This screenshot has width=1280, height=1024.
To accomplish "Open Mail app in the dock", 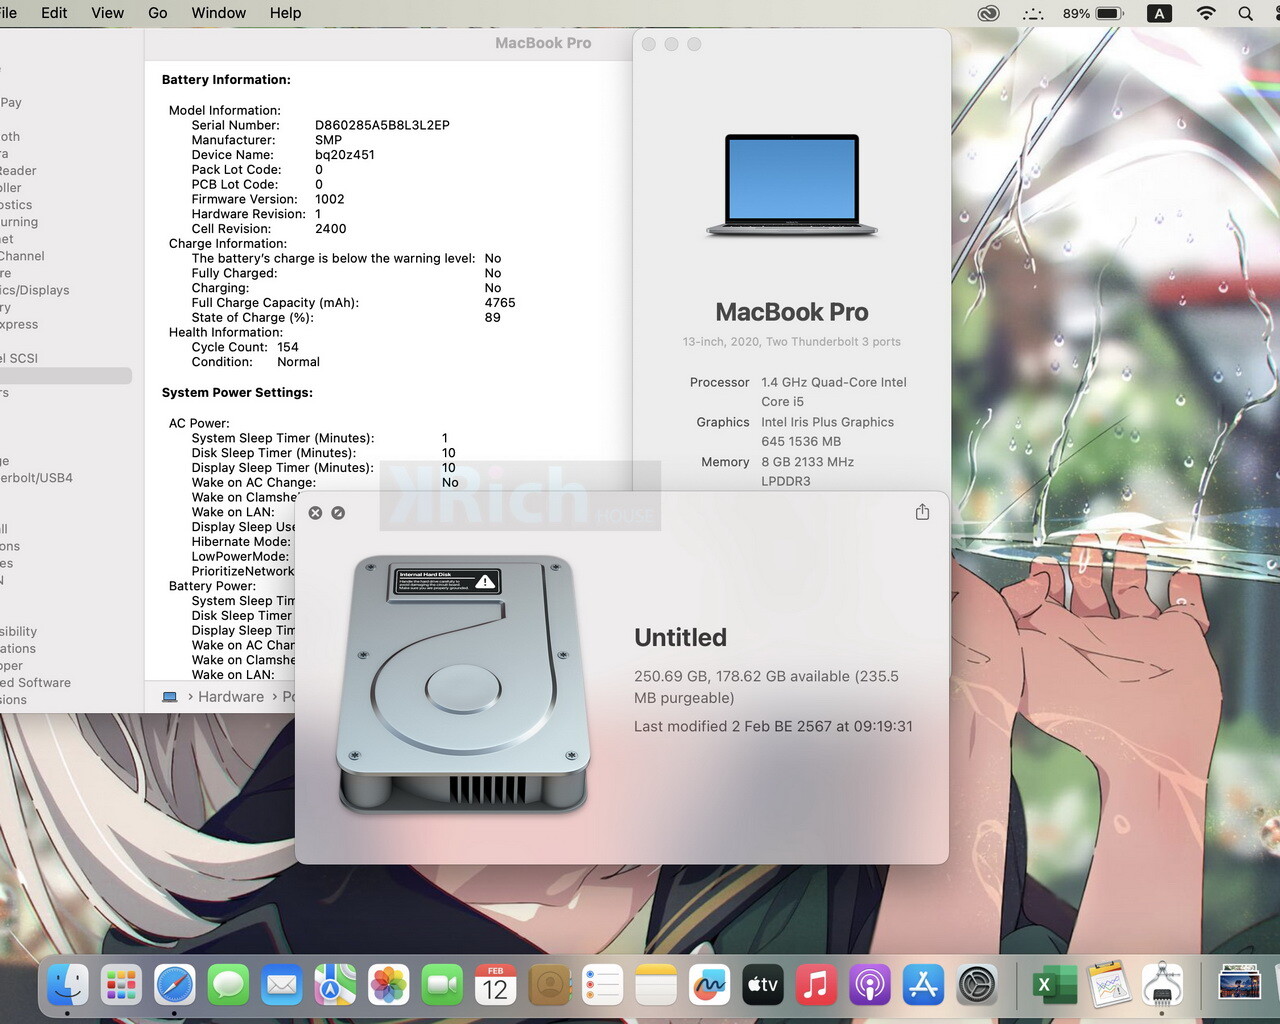I will (x=282, y=985).
